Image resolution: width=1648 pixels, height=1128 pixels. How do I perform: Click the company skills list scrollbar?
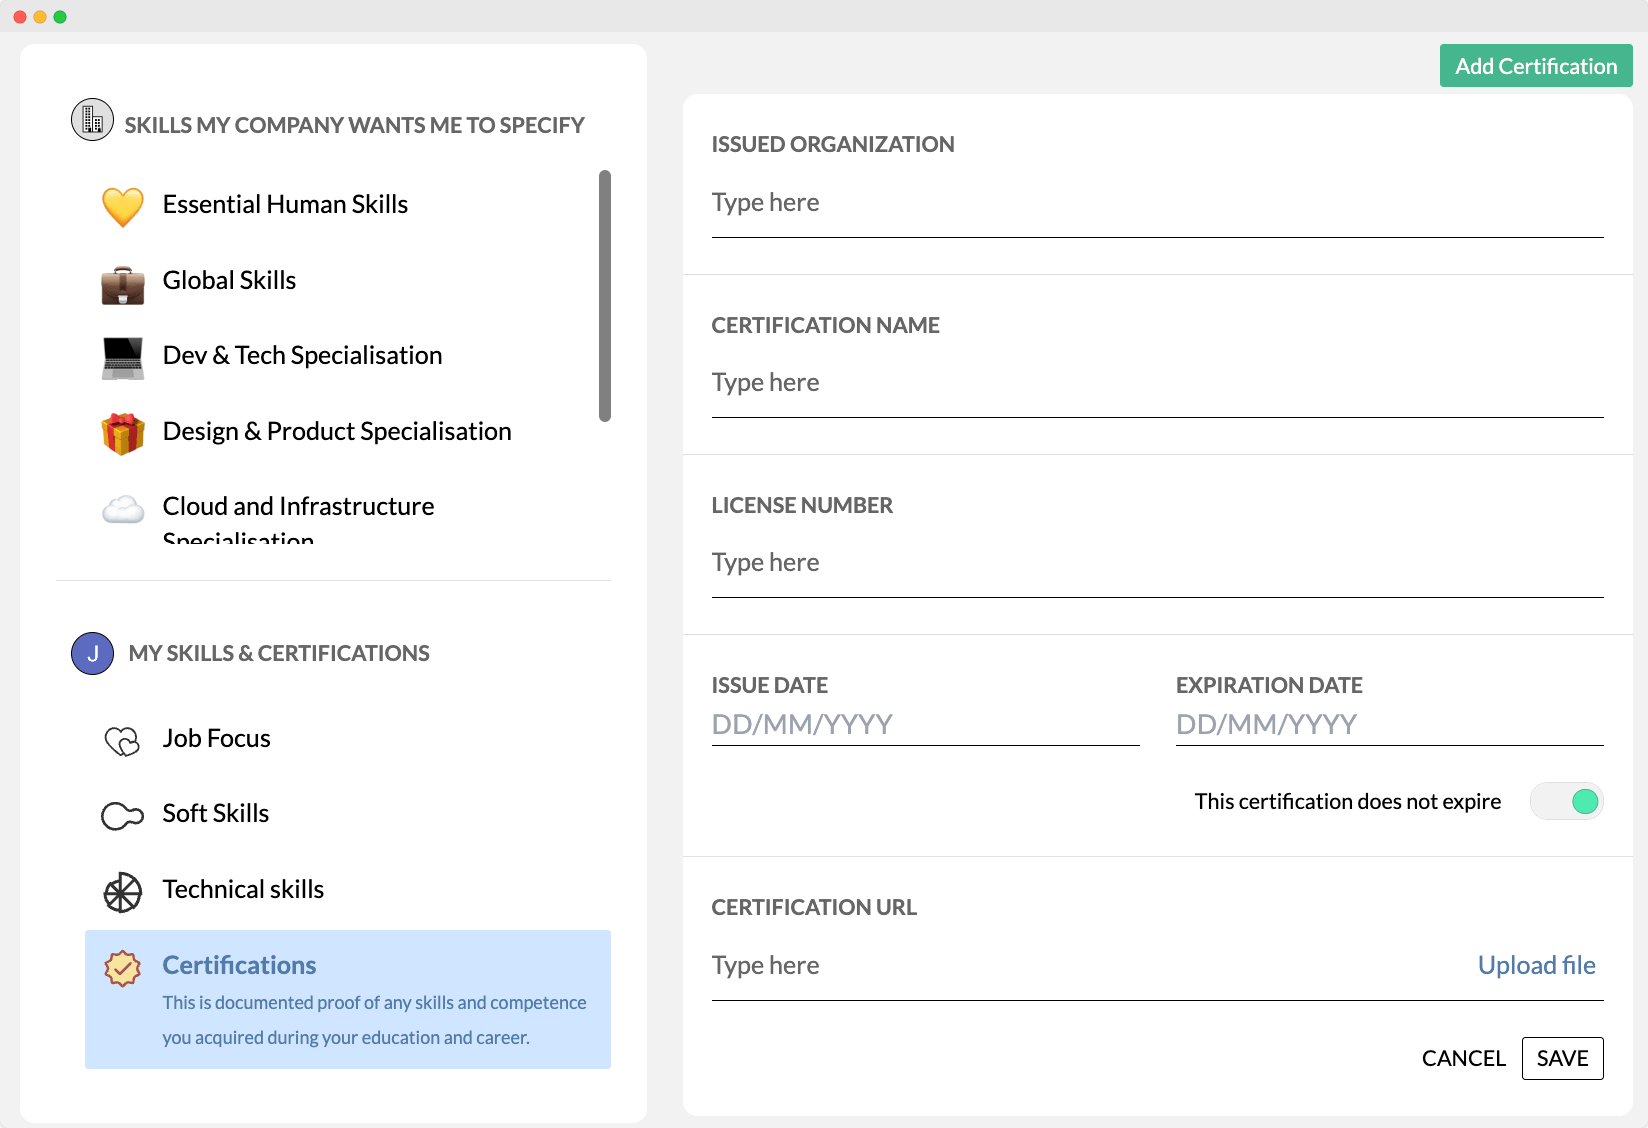(x=605, y=296)
